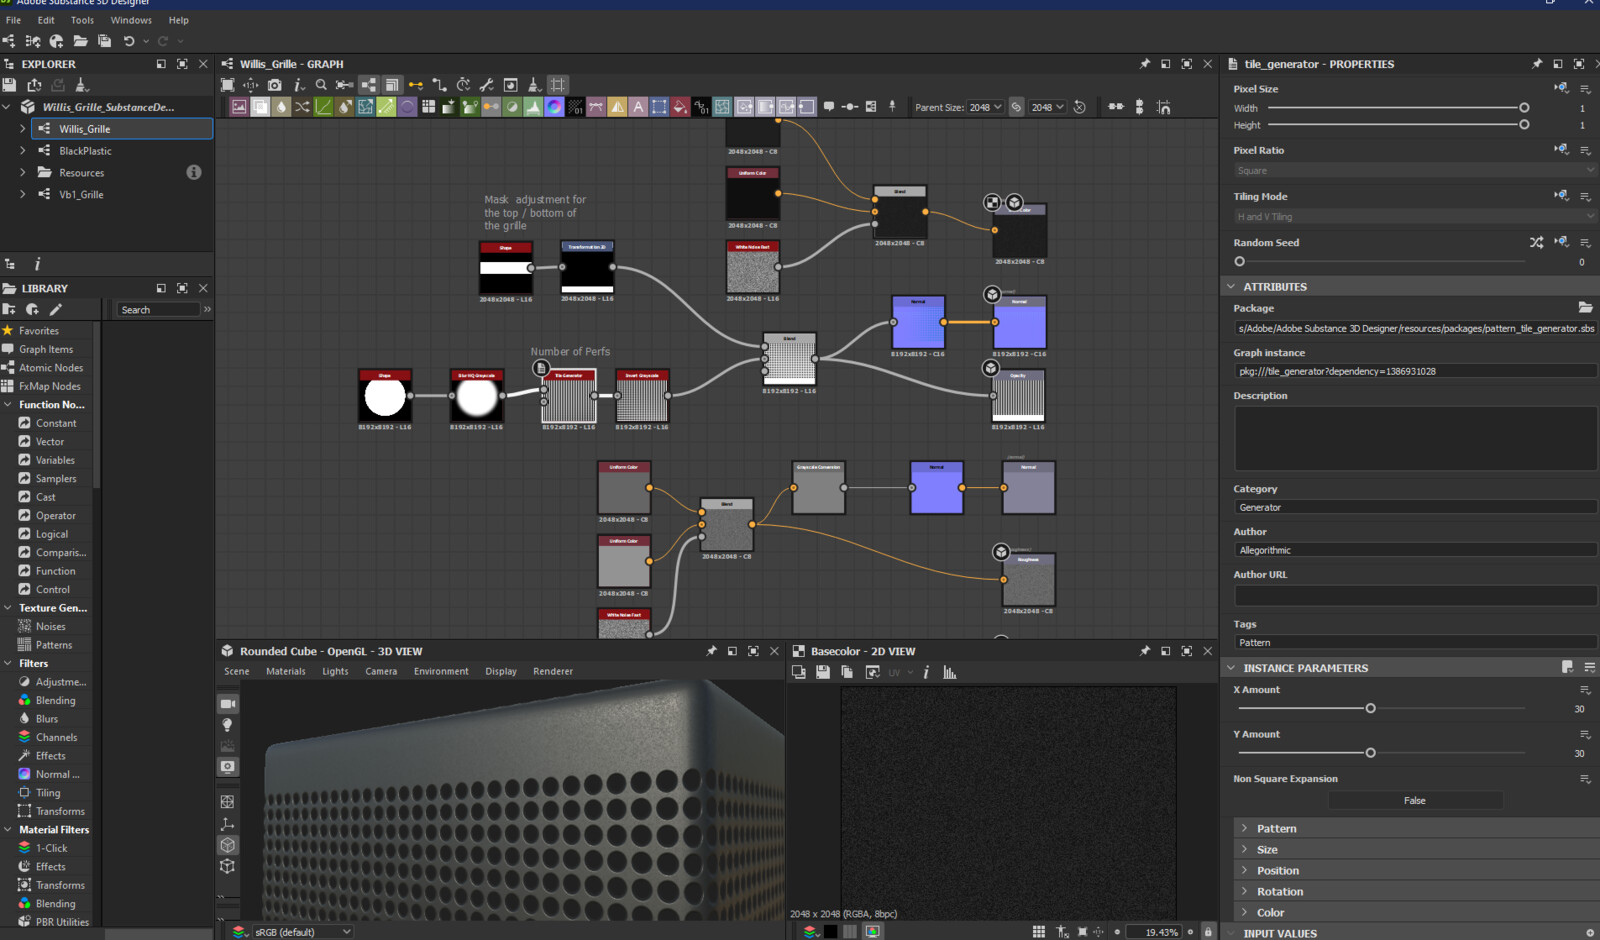Add a Blend atomic node from toolbar

260,107
